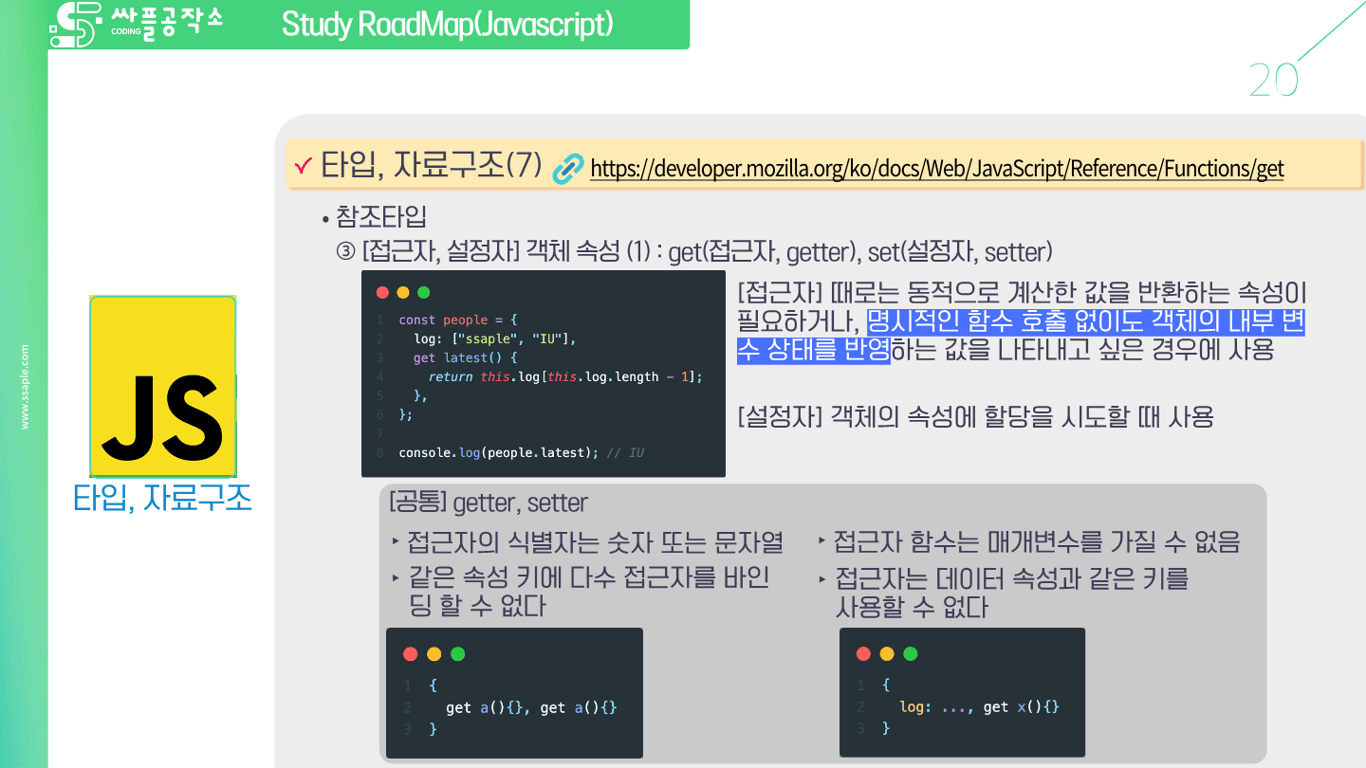Open the MDN Functions/get documentation link
Viewport: 1366px width, 768px height.
click(937, 168)
